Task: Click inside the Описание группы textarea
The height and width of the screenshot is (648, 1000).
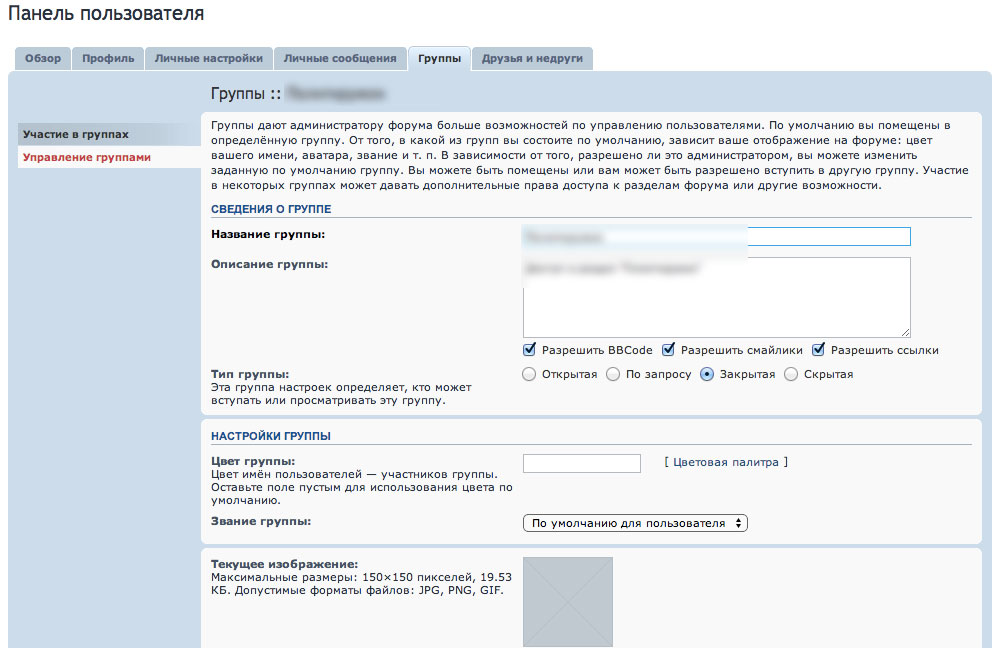Action: click(716, 297)
